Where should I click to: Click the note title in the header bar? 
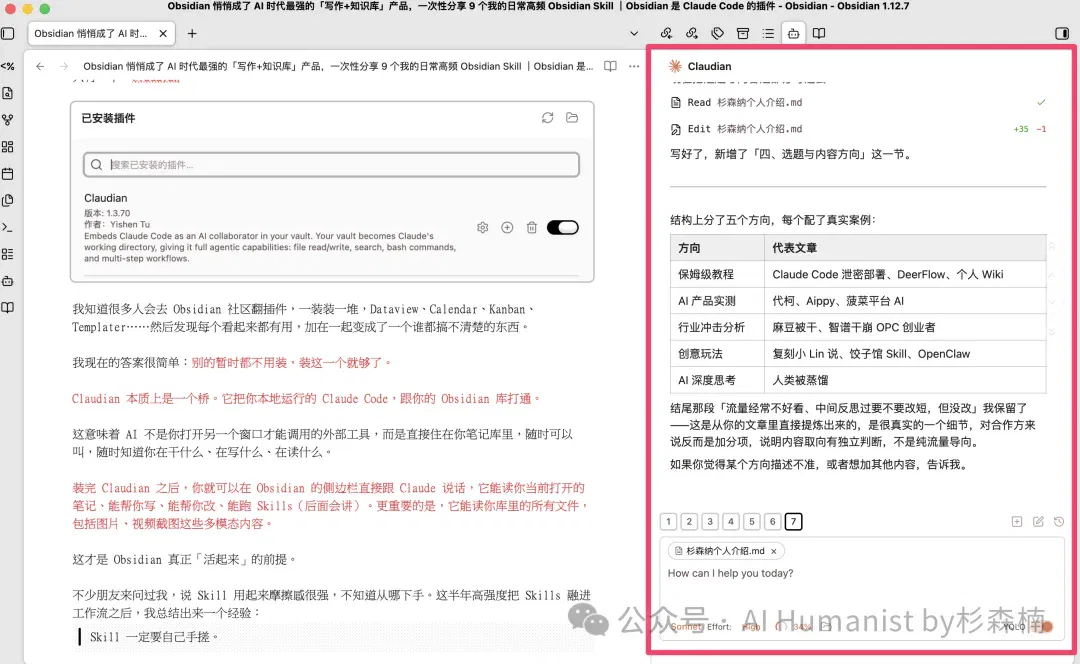(x=338, y=66)
